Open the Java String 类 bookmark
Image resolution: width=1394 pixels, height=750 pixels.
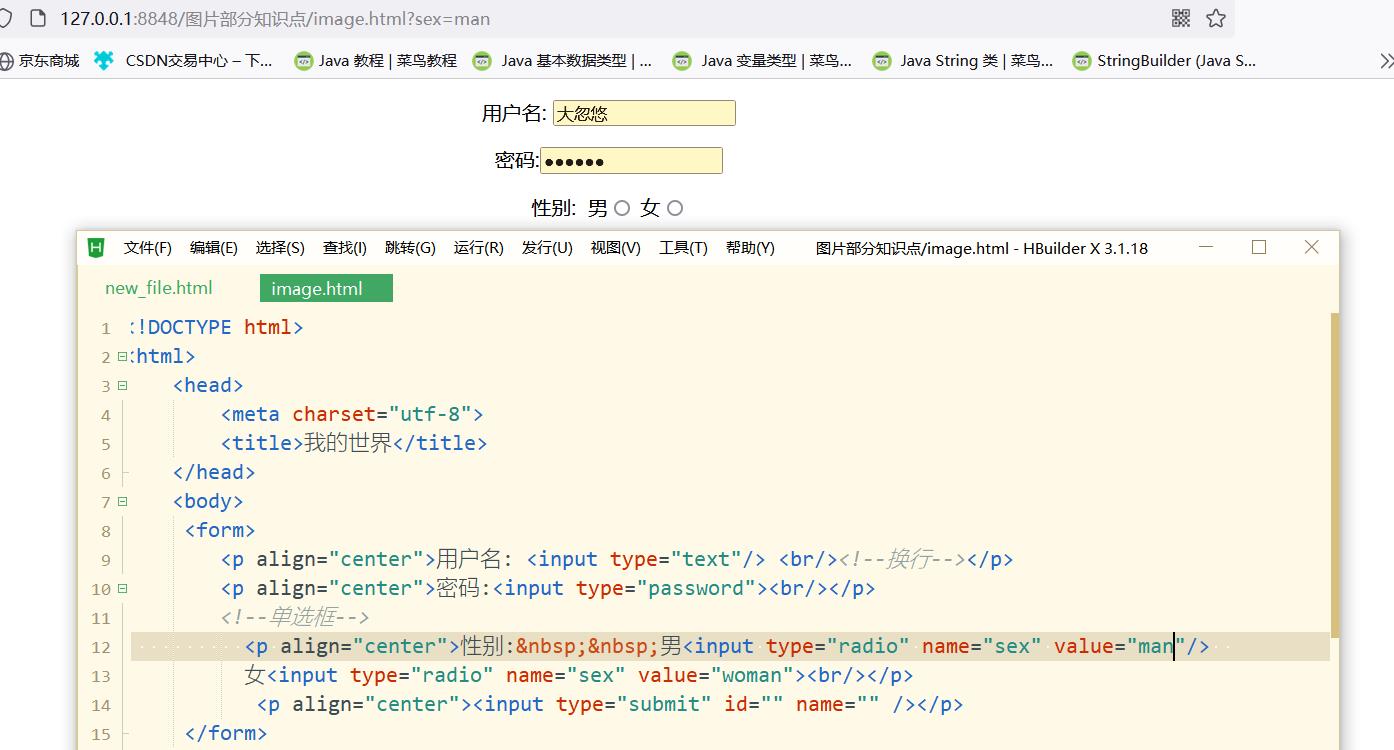(962, 61)
